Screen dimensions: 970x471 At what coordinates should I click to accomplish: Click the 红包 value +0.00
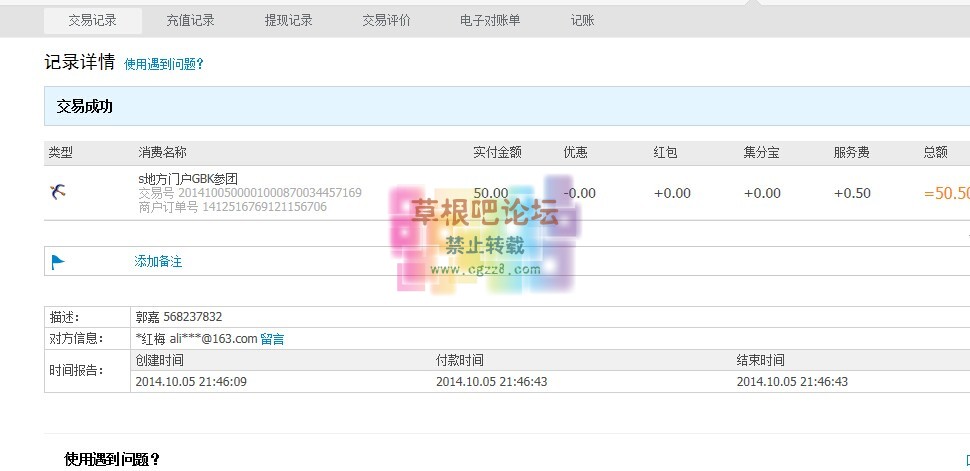(x=672, y=193)
